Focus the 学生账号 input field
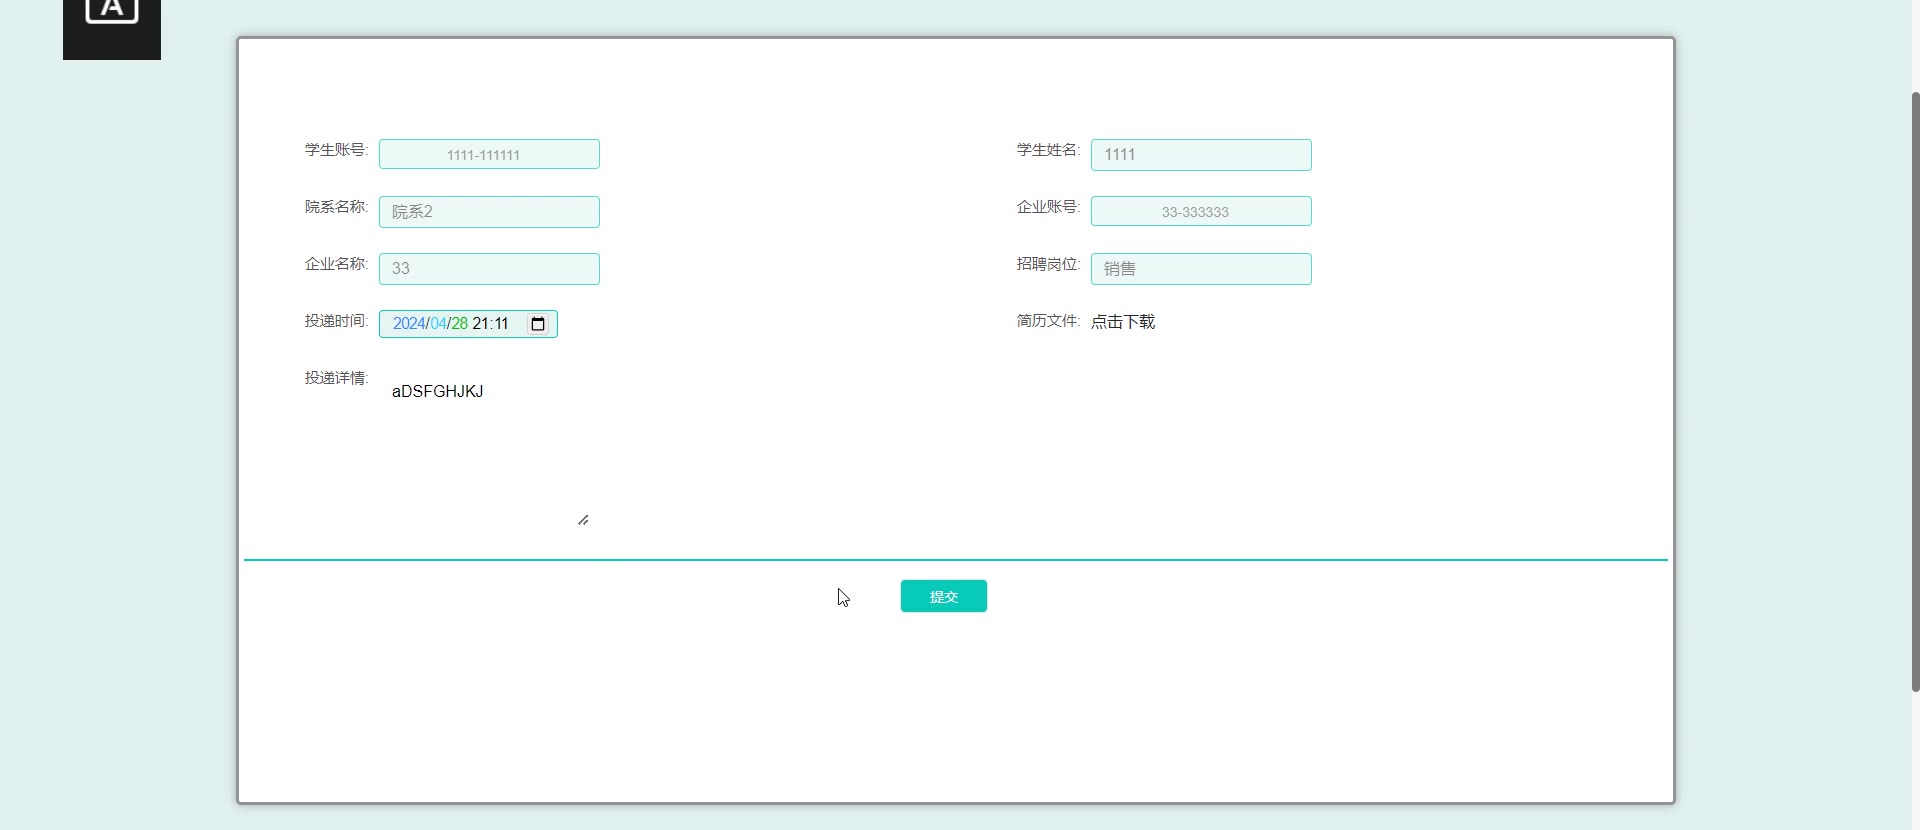 coord(489,154)
